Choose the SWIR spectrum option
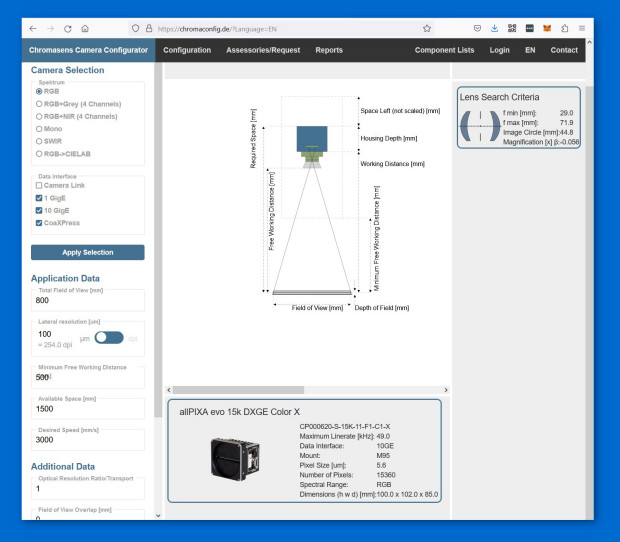620x542 pixels. [39, 141]
